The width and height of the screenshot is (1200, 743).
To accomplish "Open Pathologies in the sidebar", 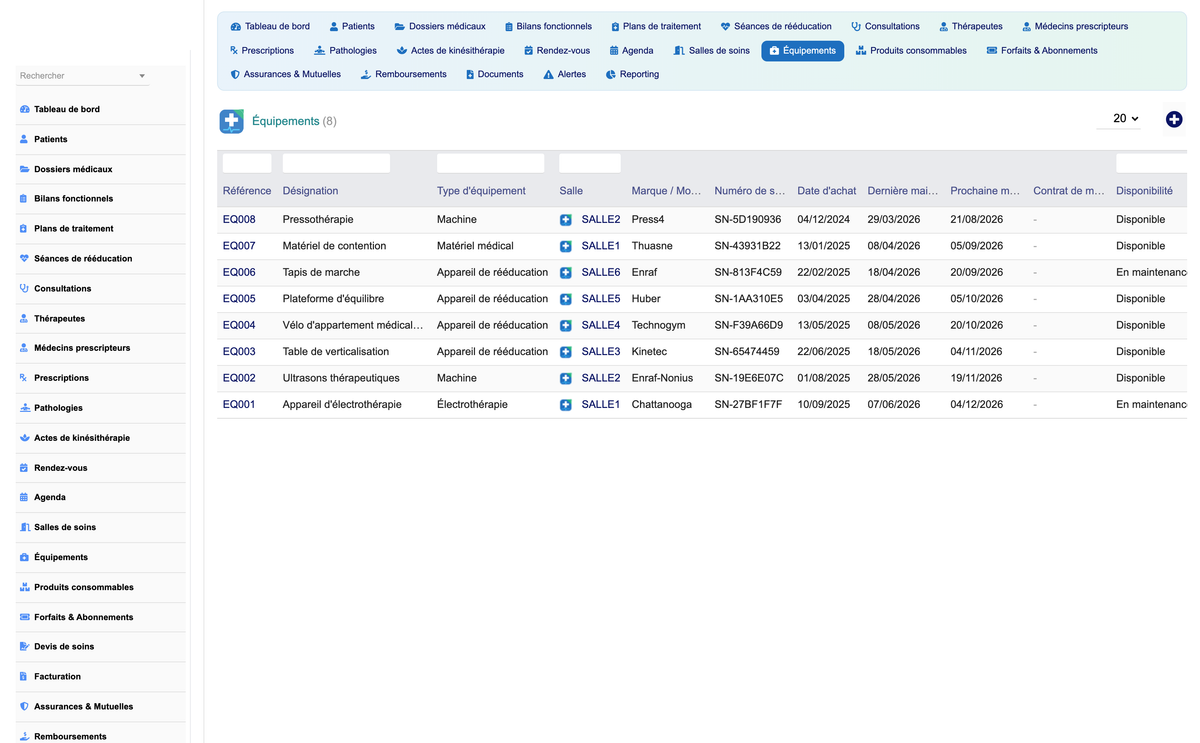I will click(x=58, y=408).
